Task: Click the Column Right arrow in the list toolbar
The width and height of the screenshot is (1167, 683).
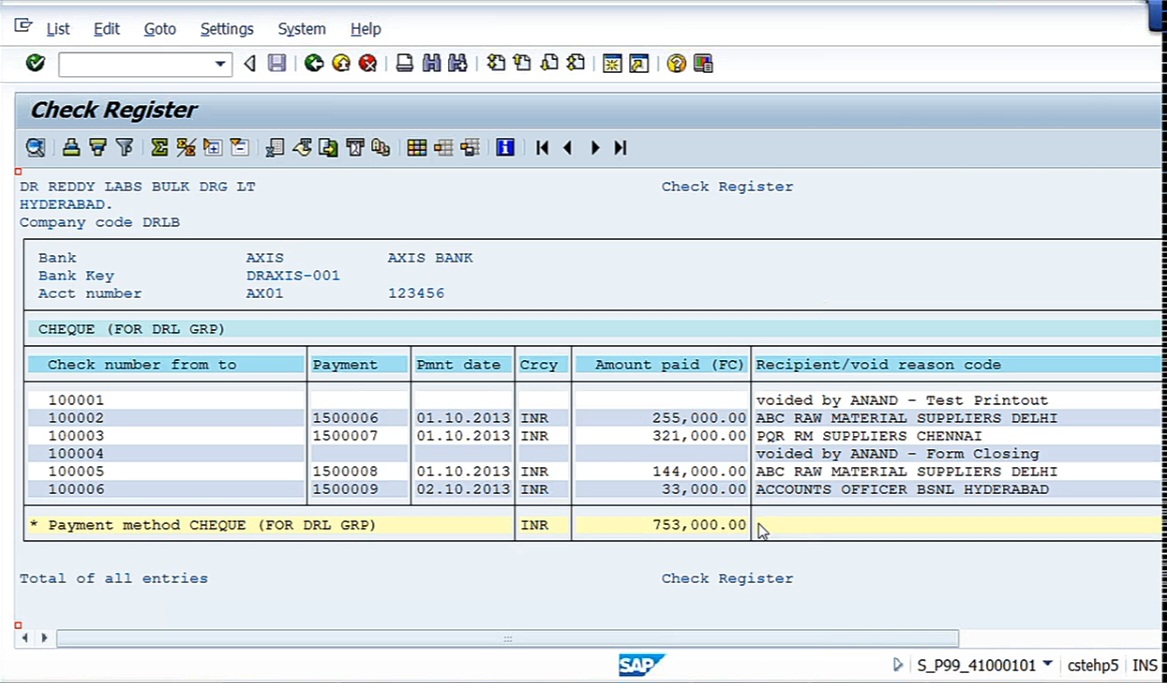Action: click(595, 147)
